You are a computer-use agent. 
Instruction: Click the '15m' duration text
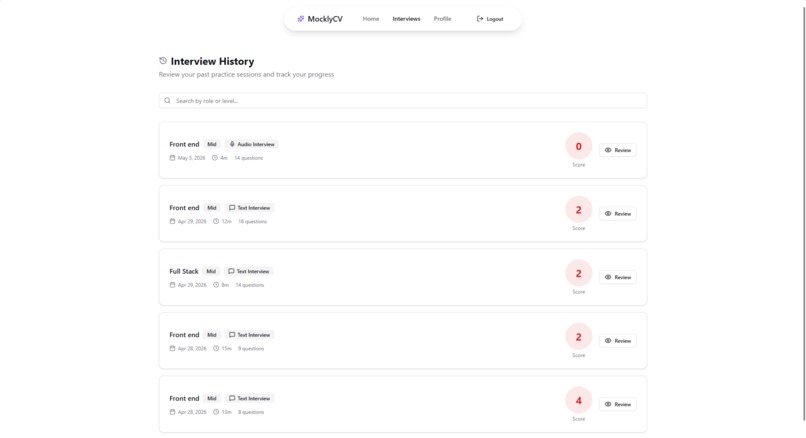pos(226,349)
